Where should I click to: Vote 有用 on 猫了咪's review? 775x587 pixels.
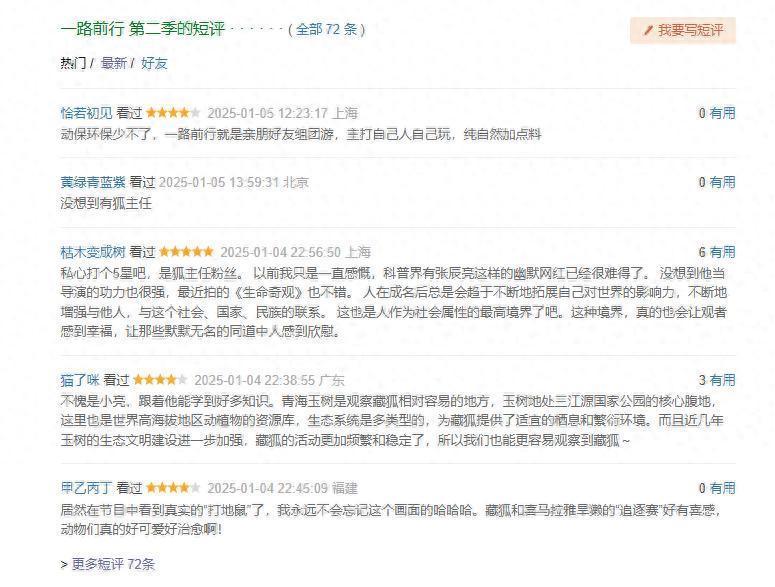(722, 380)
